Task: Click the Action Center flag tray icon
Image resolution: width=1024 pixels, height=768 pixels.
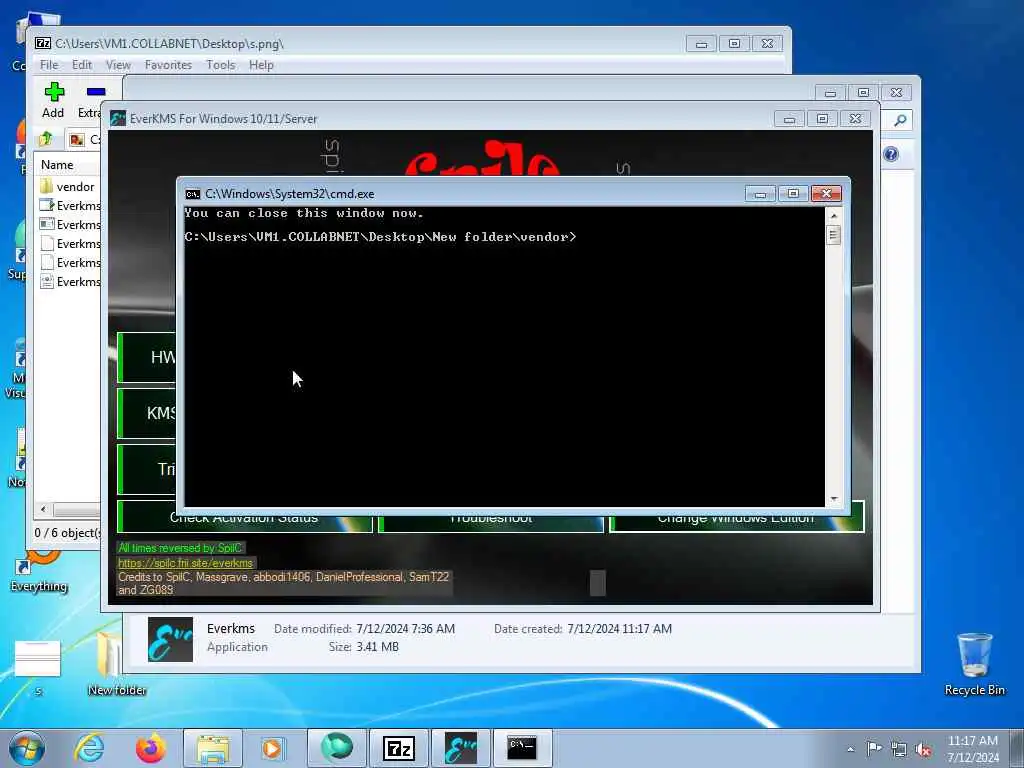Action: tap(874, 749)
